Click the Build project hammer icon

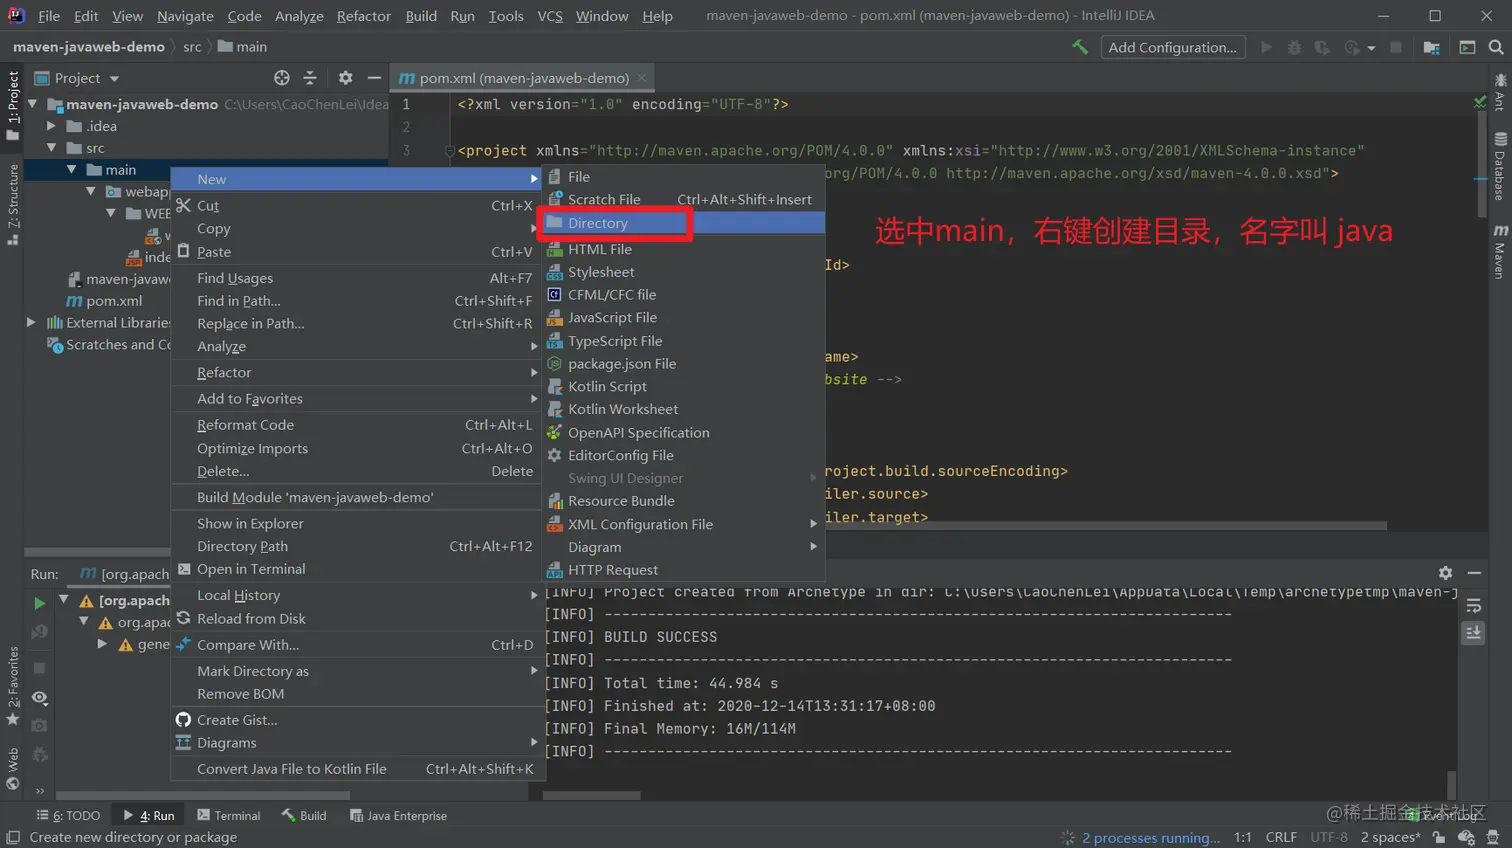[x=1080, y=47]
